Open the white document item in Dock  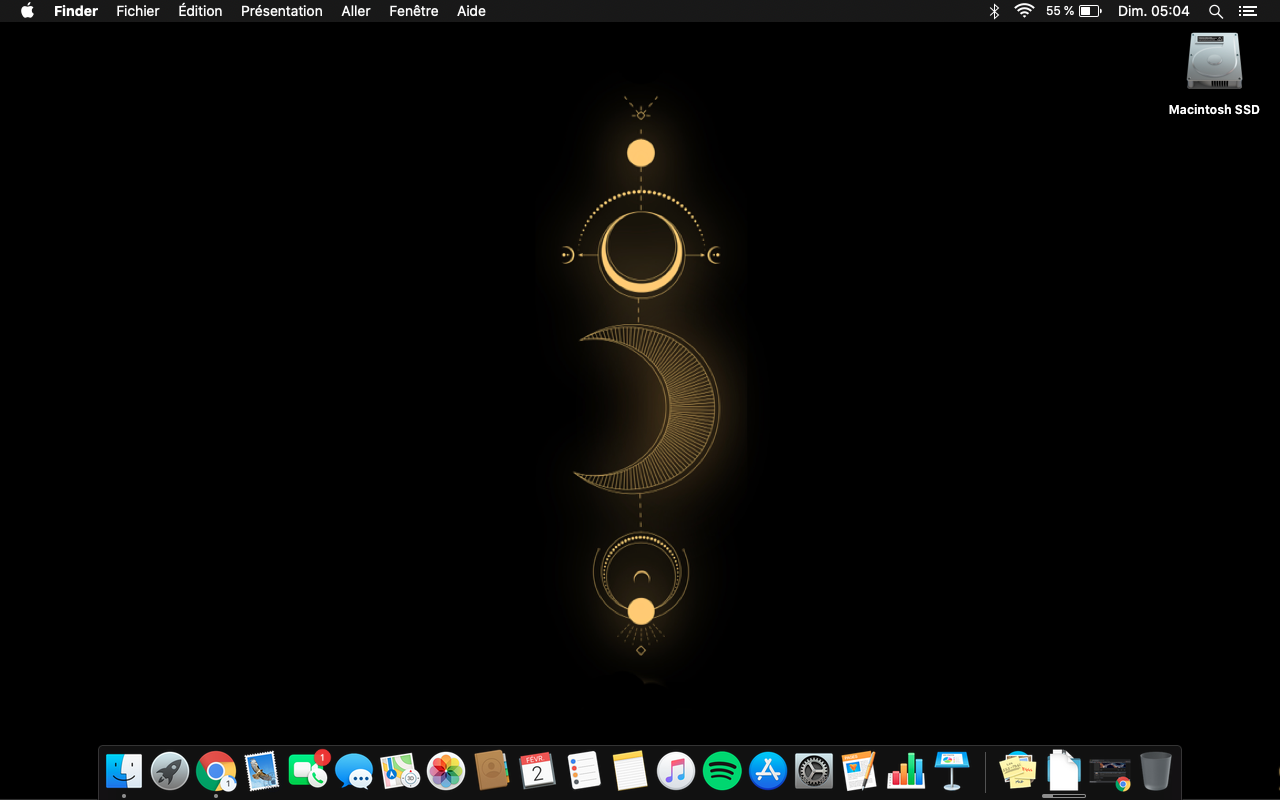[x=1064, y=771]
